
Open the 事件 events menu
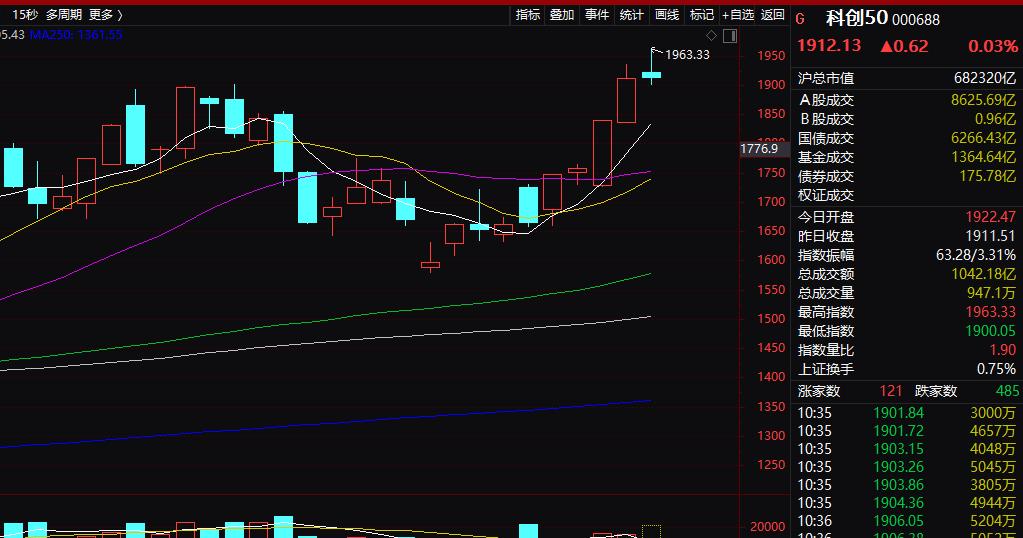tap(597, 14)
